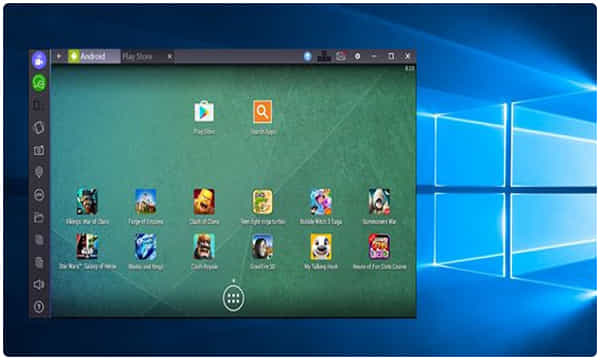The image size is (600, 360).
Task: Close the Play Store tab
Action: point(170,57)
